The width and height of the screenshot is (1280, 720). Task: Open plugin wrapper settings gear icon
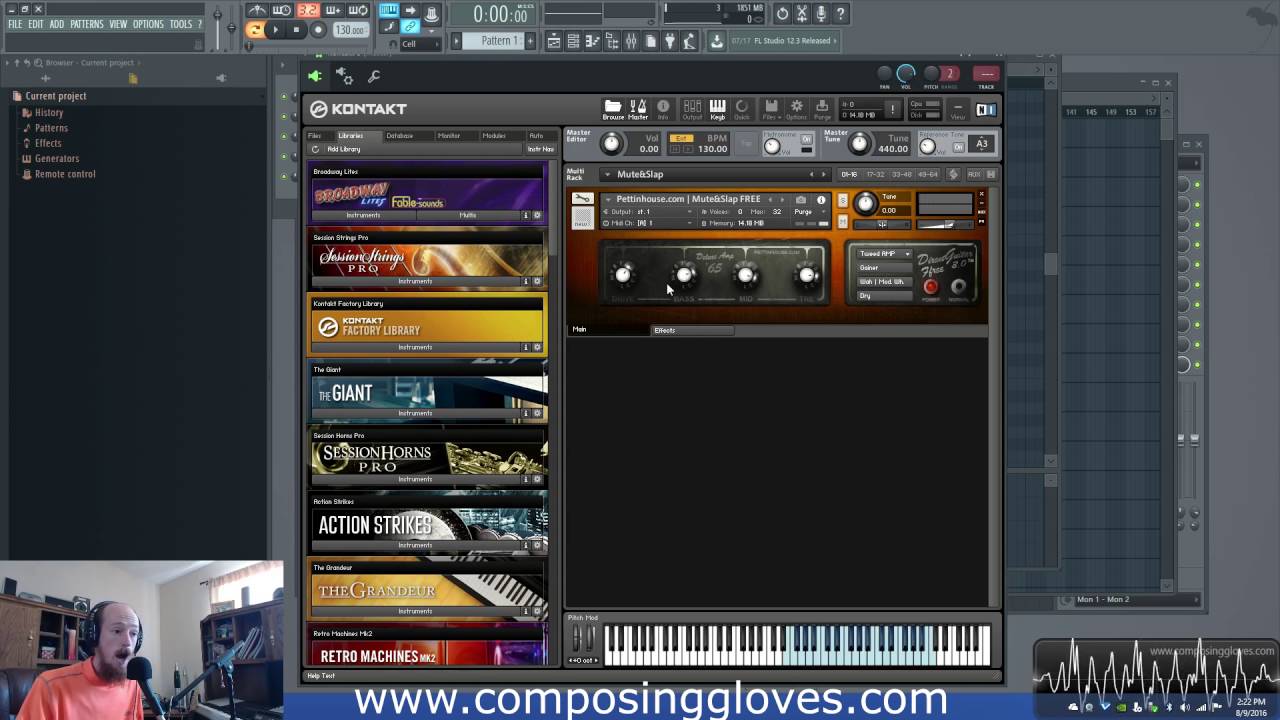343,75
